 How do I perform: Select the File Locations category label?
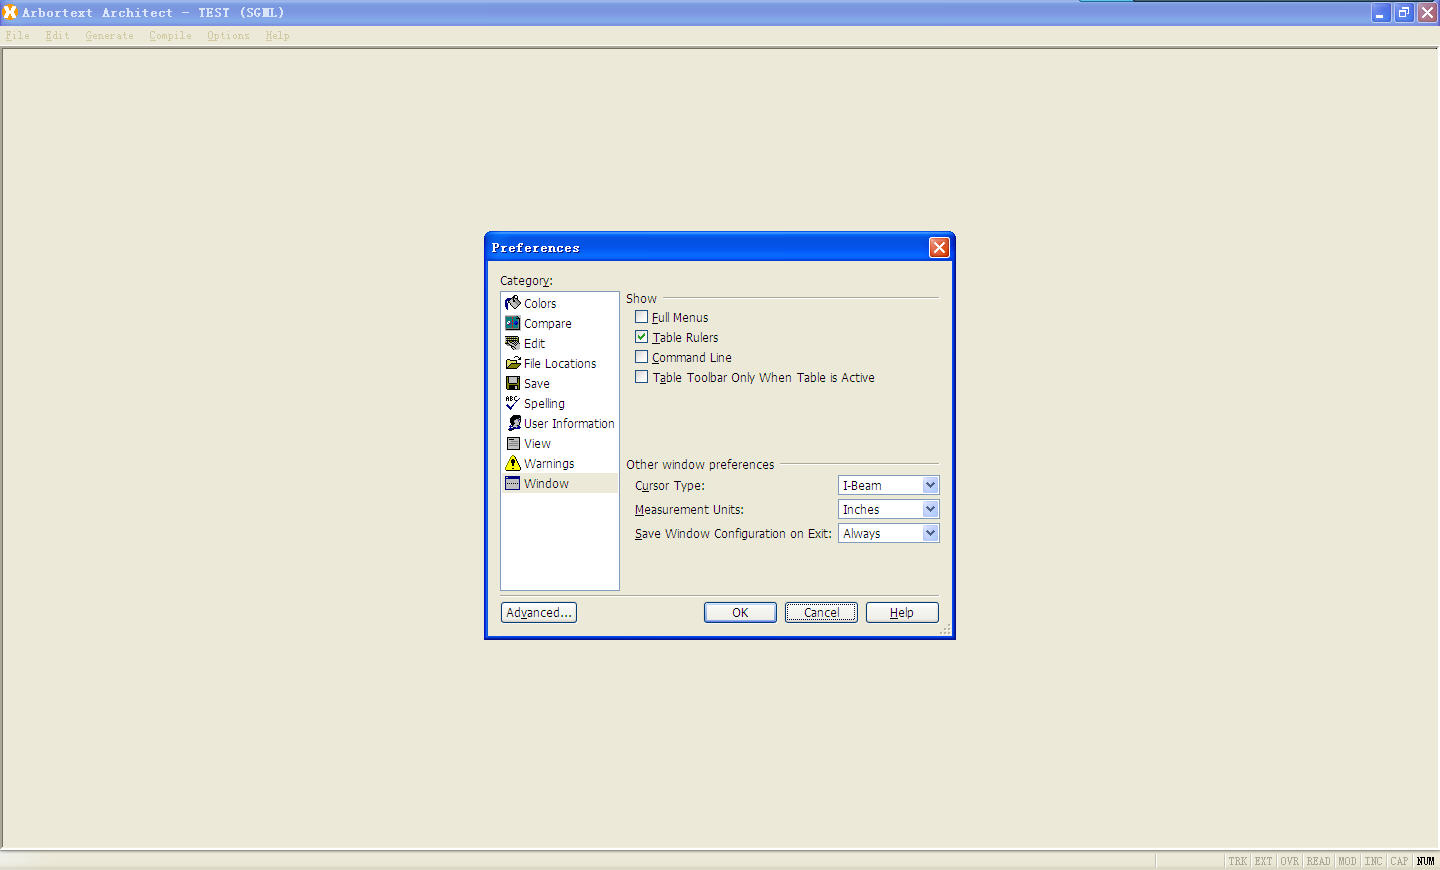tap(560, 363)
